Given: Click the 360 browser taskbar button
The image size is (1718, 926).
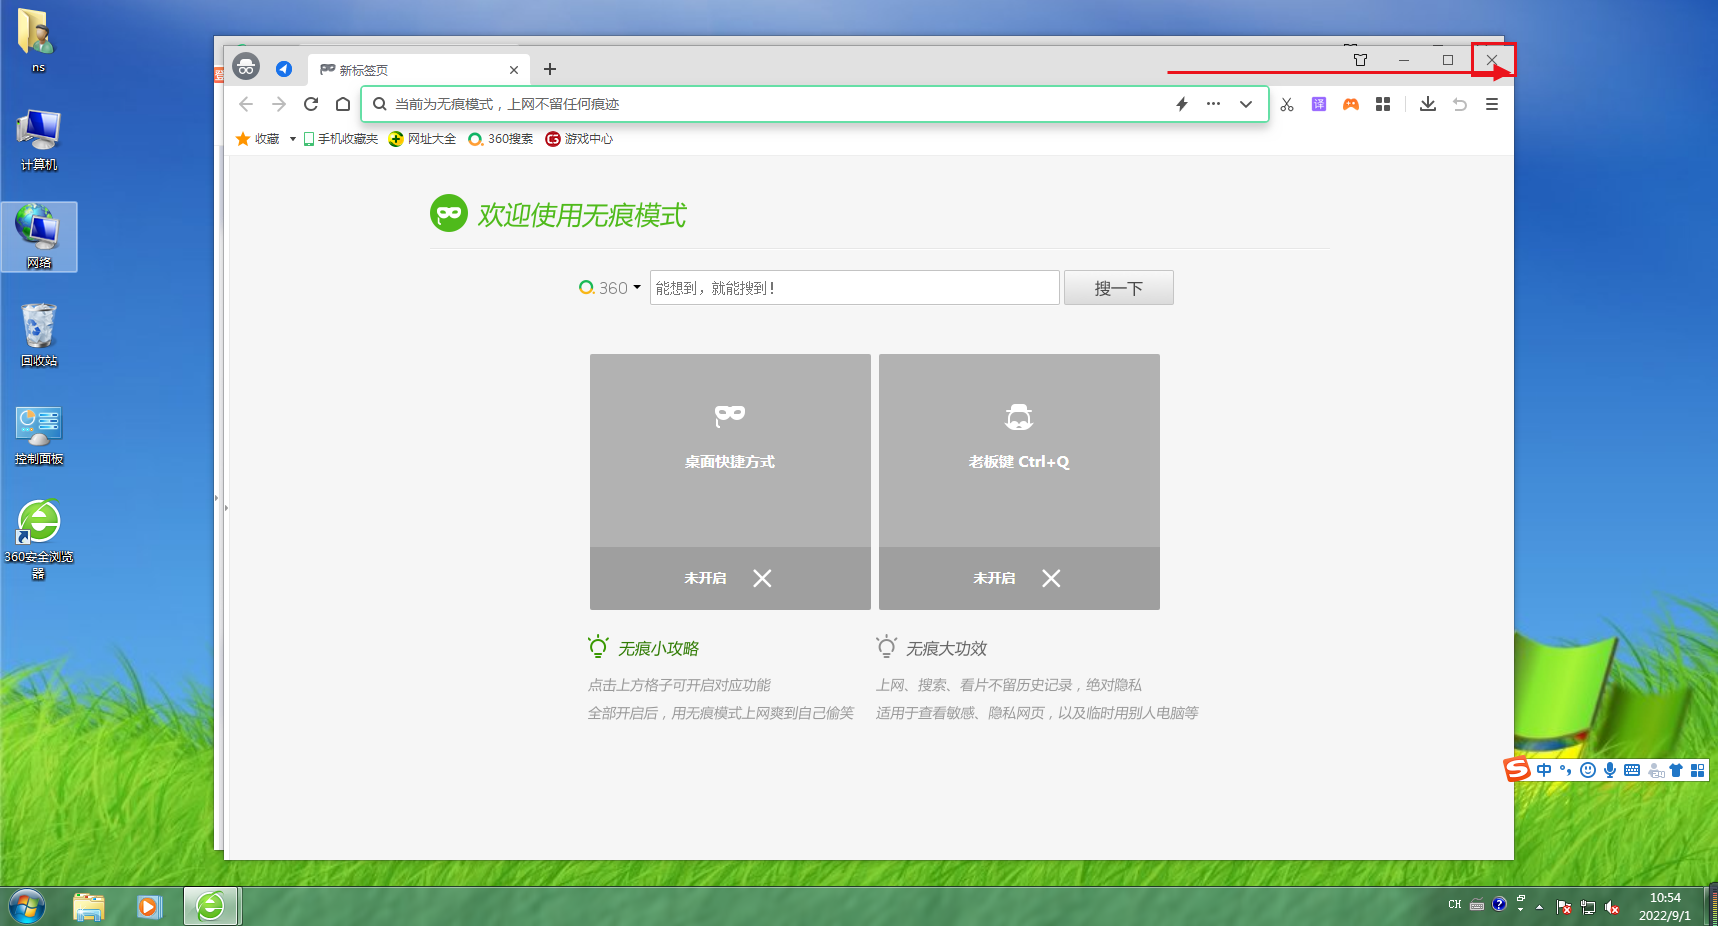Looking at the screenshot, I should (211, 907).
